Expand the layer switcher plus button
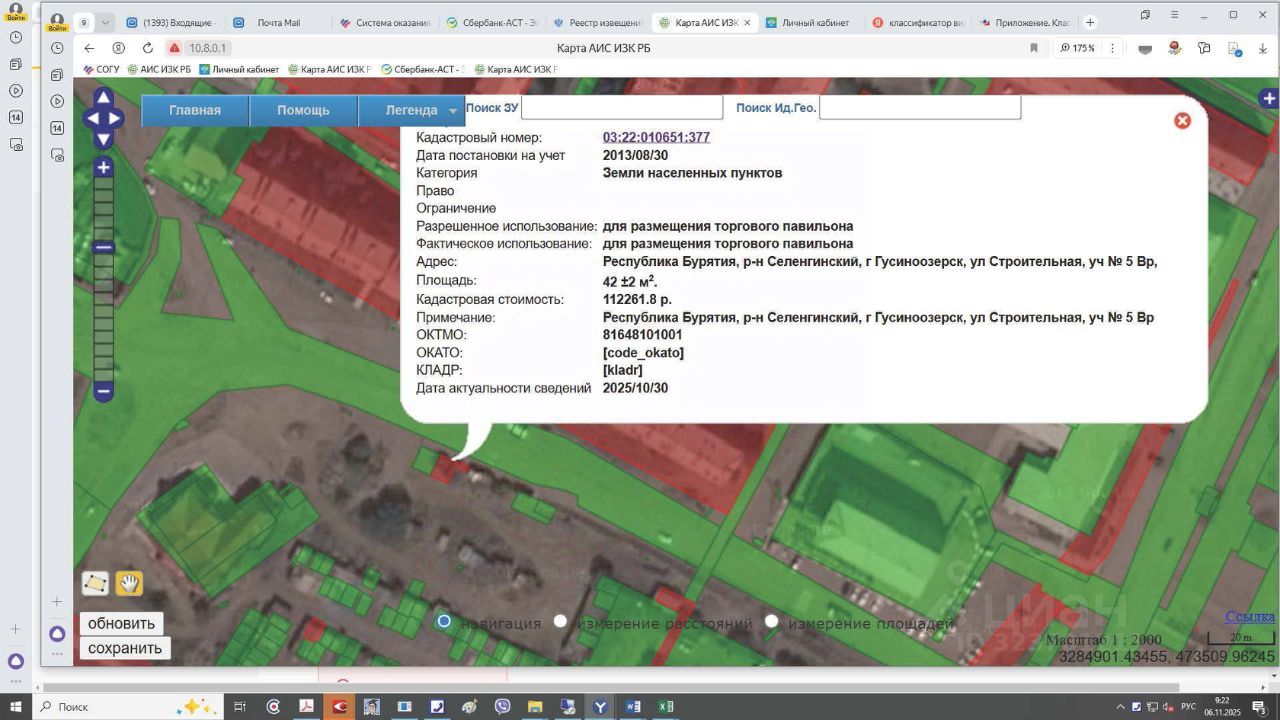Image resolution: width=1280 pixels, height=720 pixels. click(1269, 98)
